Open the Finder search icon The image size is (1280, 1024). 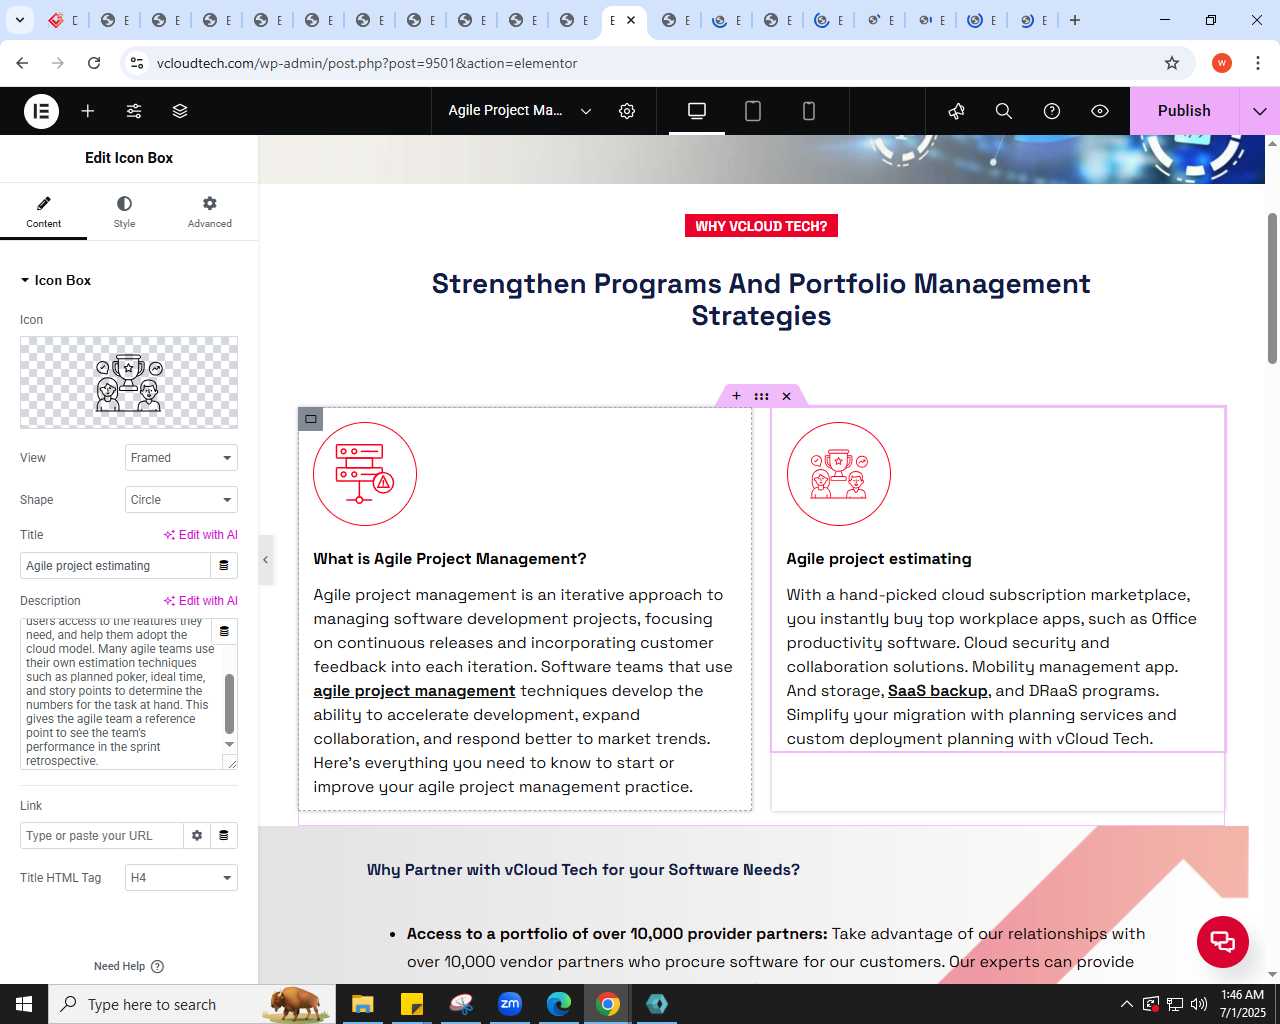tap(1004, 111)
